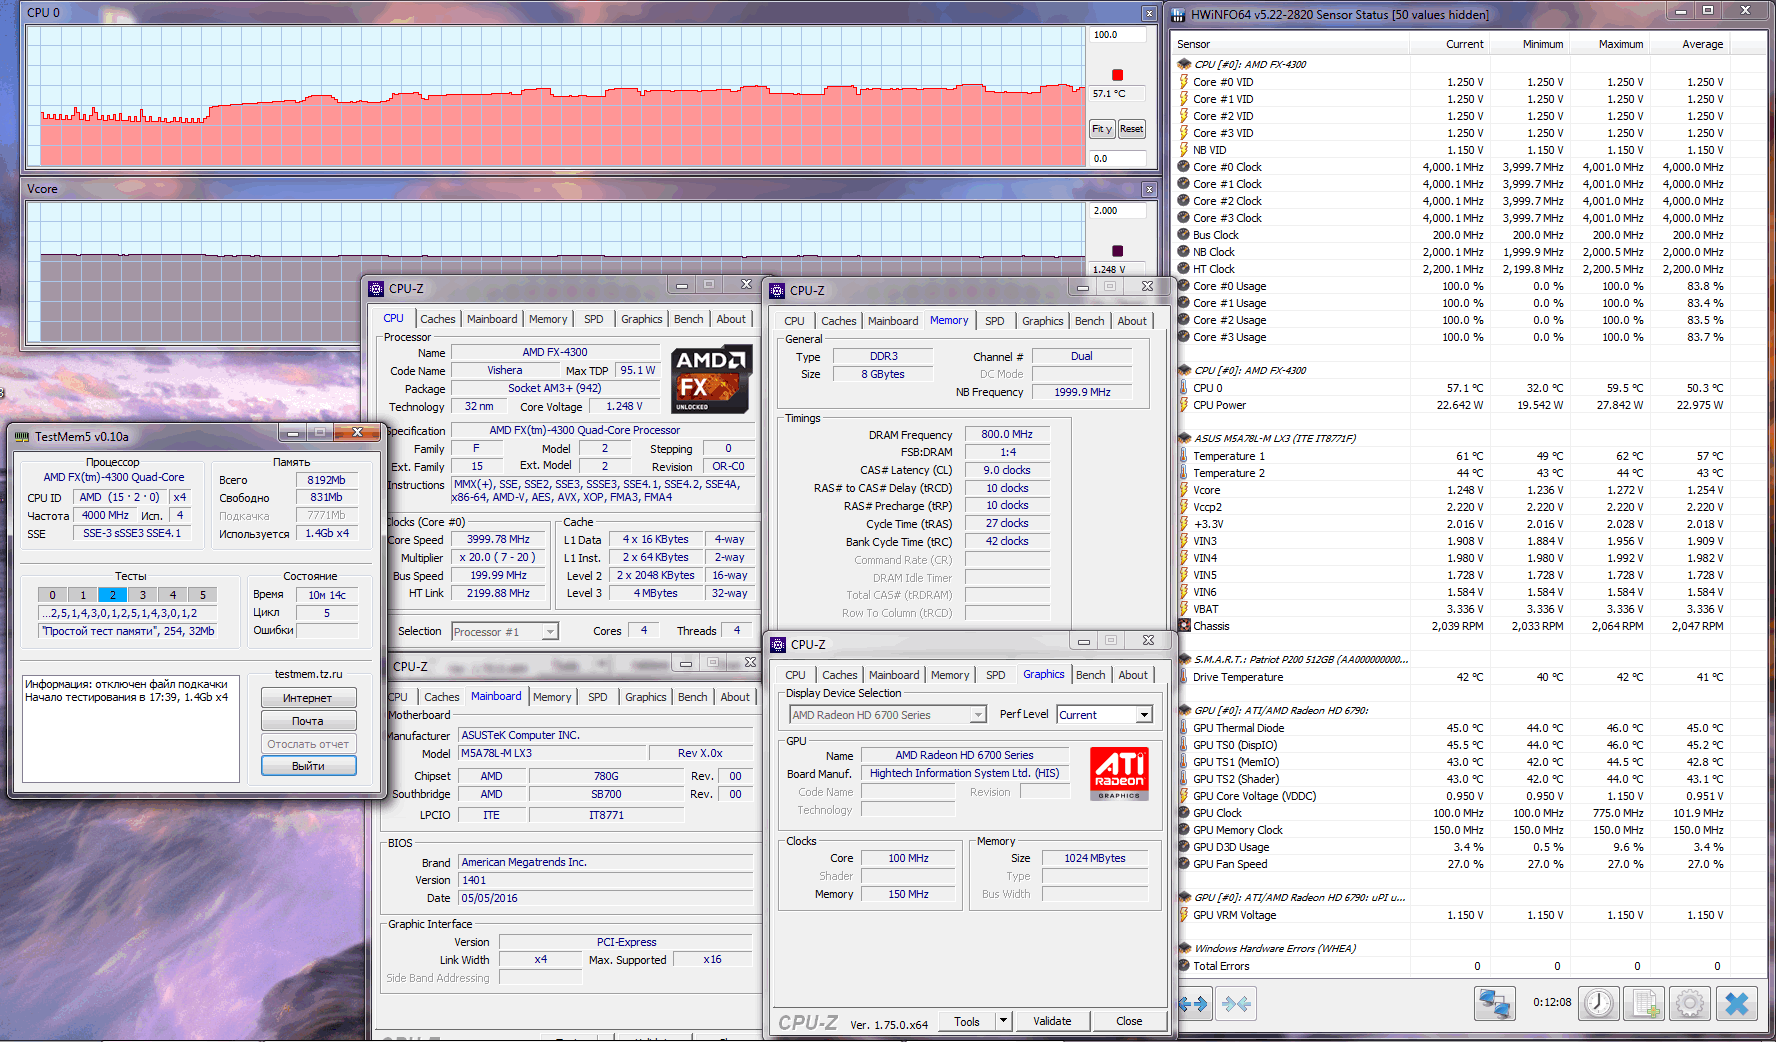Click Validate button in CPU-Z
1776x1042 pixels.
click(1052, 1021)
